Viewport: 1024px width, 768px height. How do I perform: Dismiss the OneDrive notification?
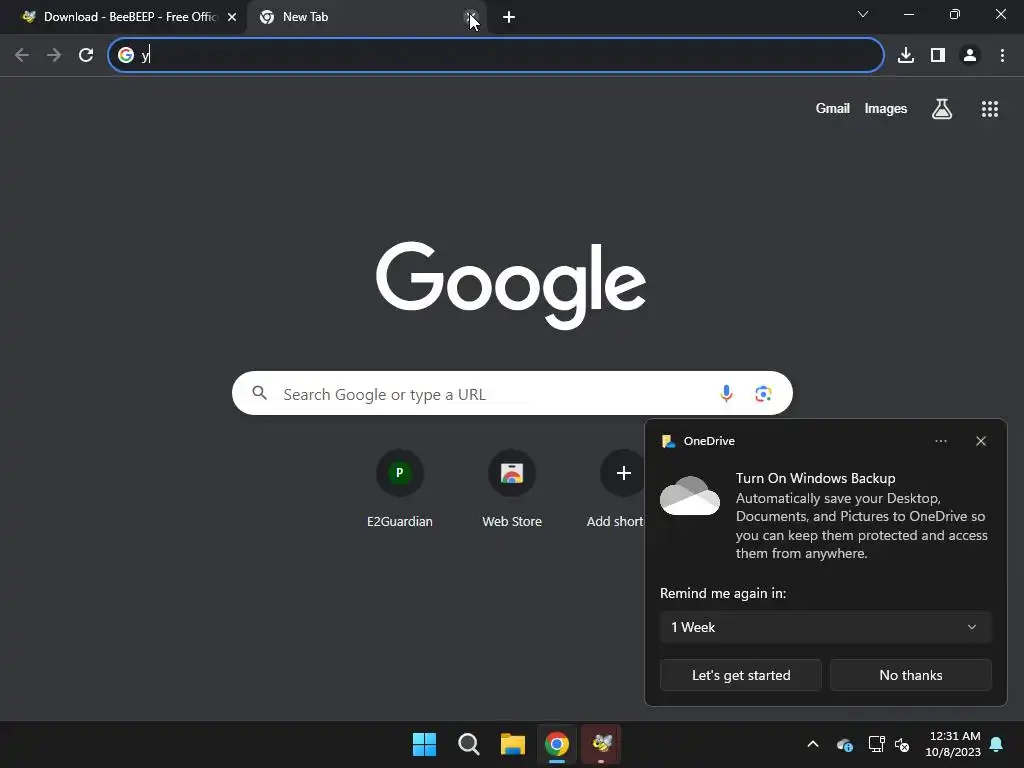click(x=980, y=441)
